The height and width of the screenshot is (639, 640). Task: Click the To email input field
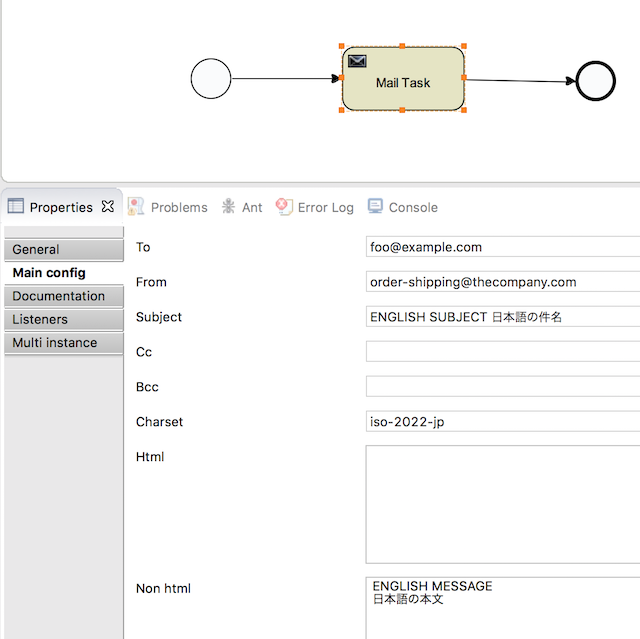point(502,247)
